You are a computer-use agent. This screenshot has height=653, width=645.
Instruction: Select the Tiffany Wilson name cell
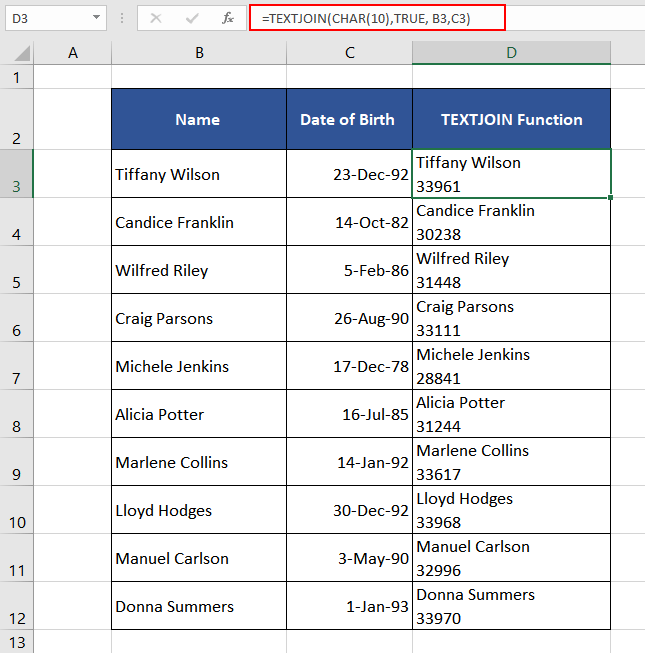(198, 174)
